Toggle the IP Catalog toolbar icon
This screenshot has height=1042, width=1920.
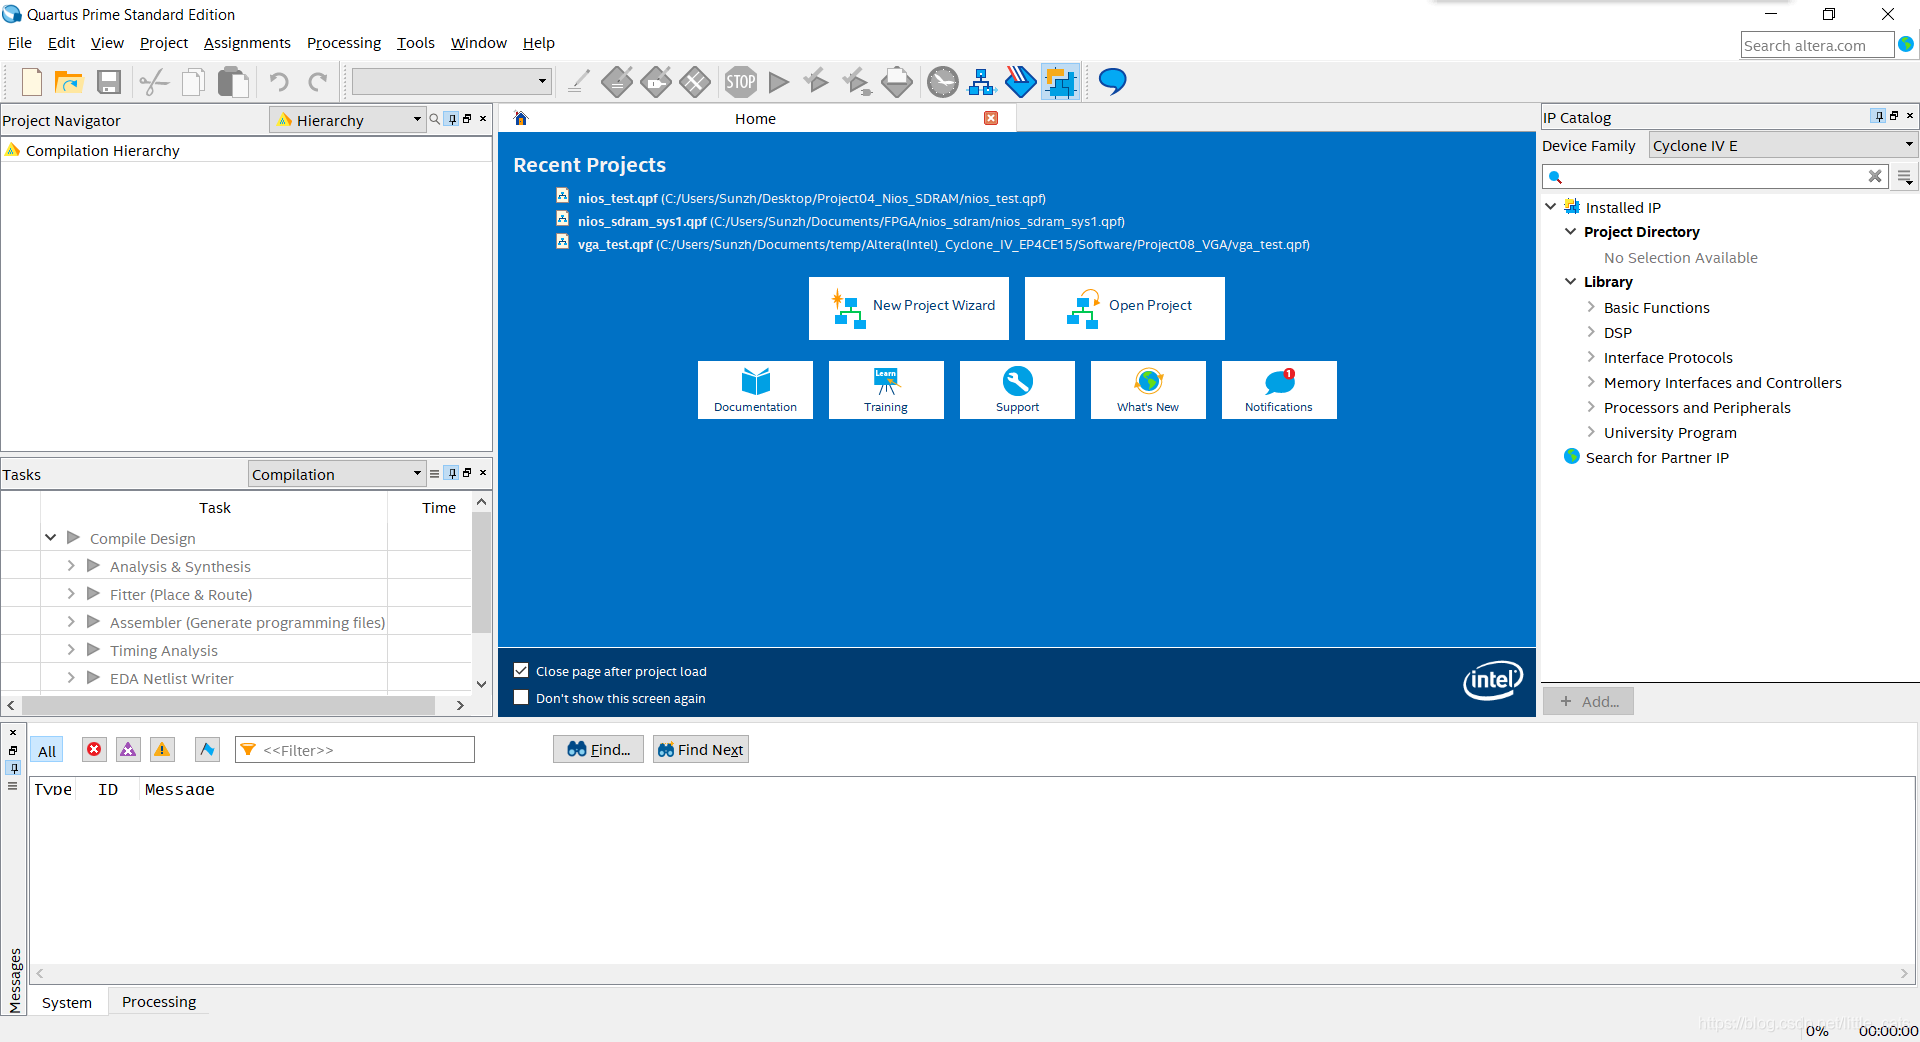click(1060, 82)
